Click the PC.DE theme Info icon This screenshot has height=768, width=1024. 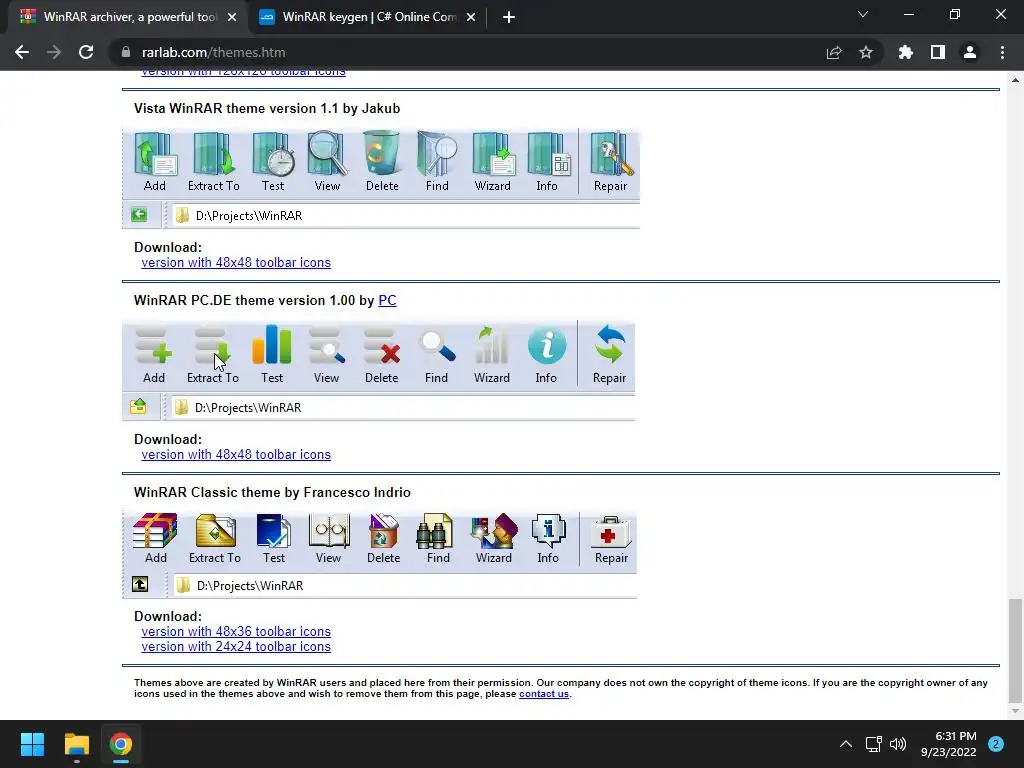tap(547, 345)
